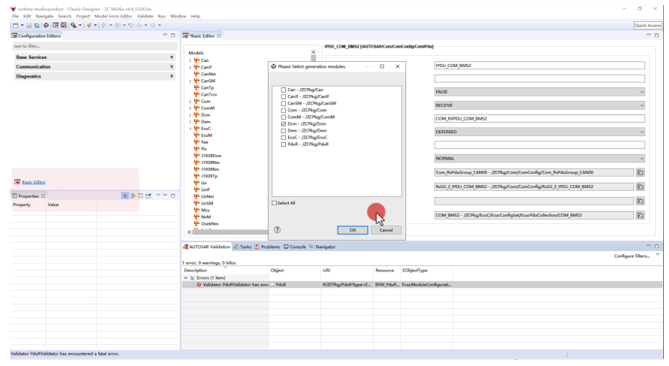Tick the Dem - /ZCPkg/Dem checkbox
The height and width of the screenshot is (366, 669).
[x=283, y=131]
